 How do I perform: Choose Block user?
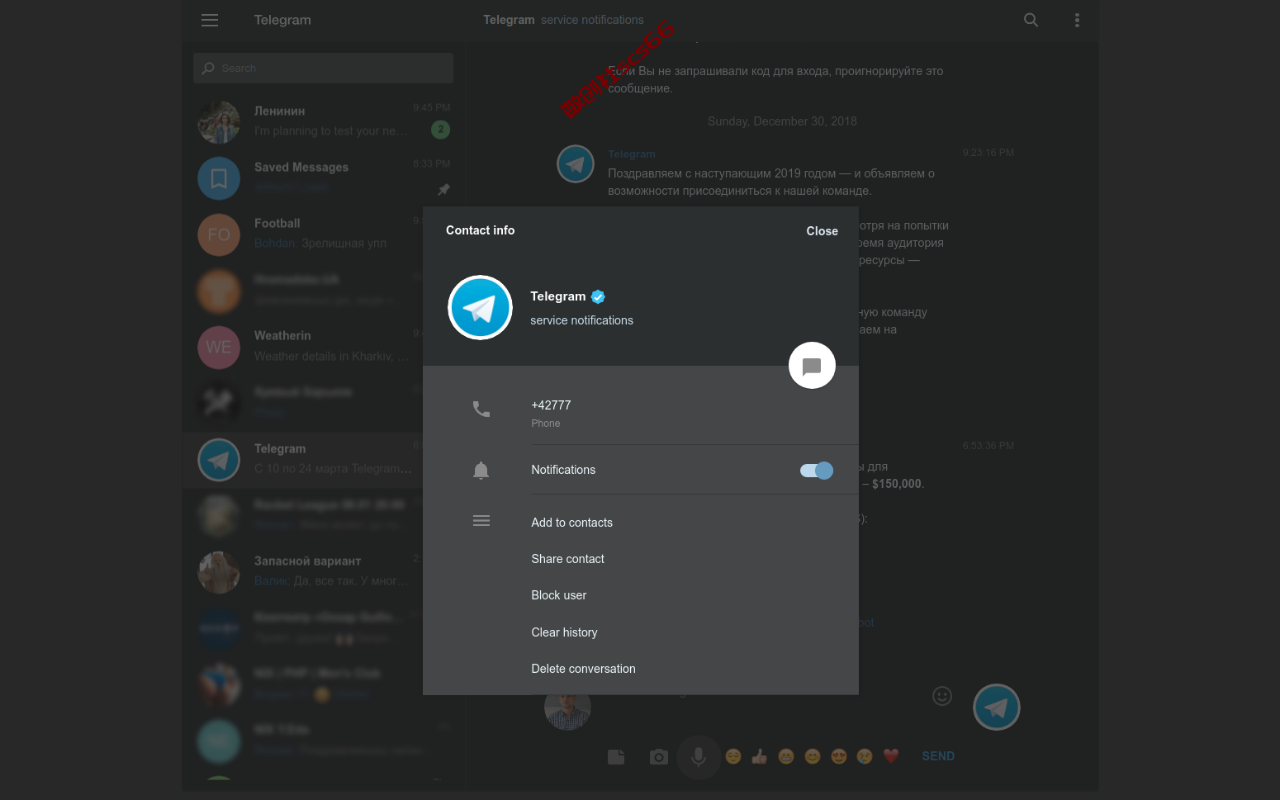pyautogui.click(x=559, y=595)
